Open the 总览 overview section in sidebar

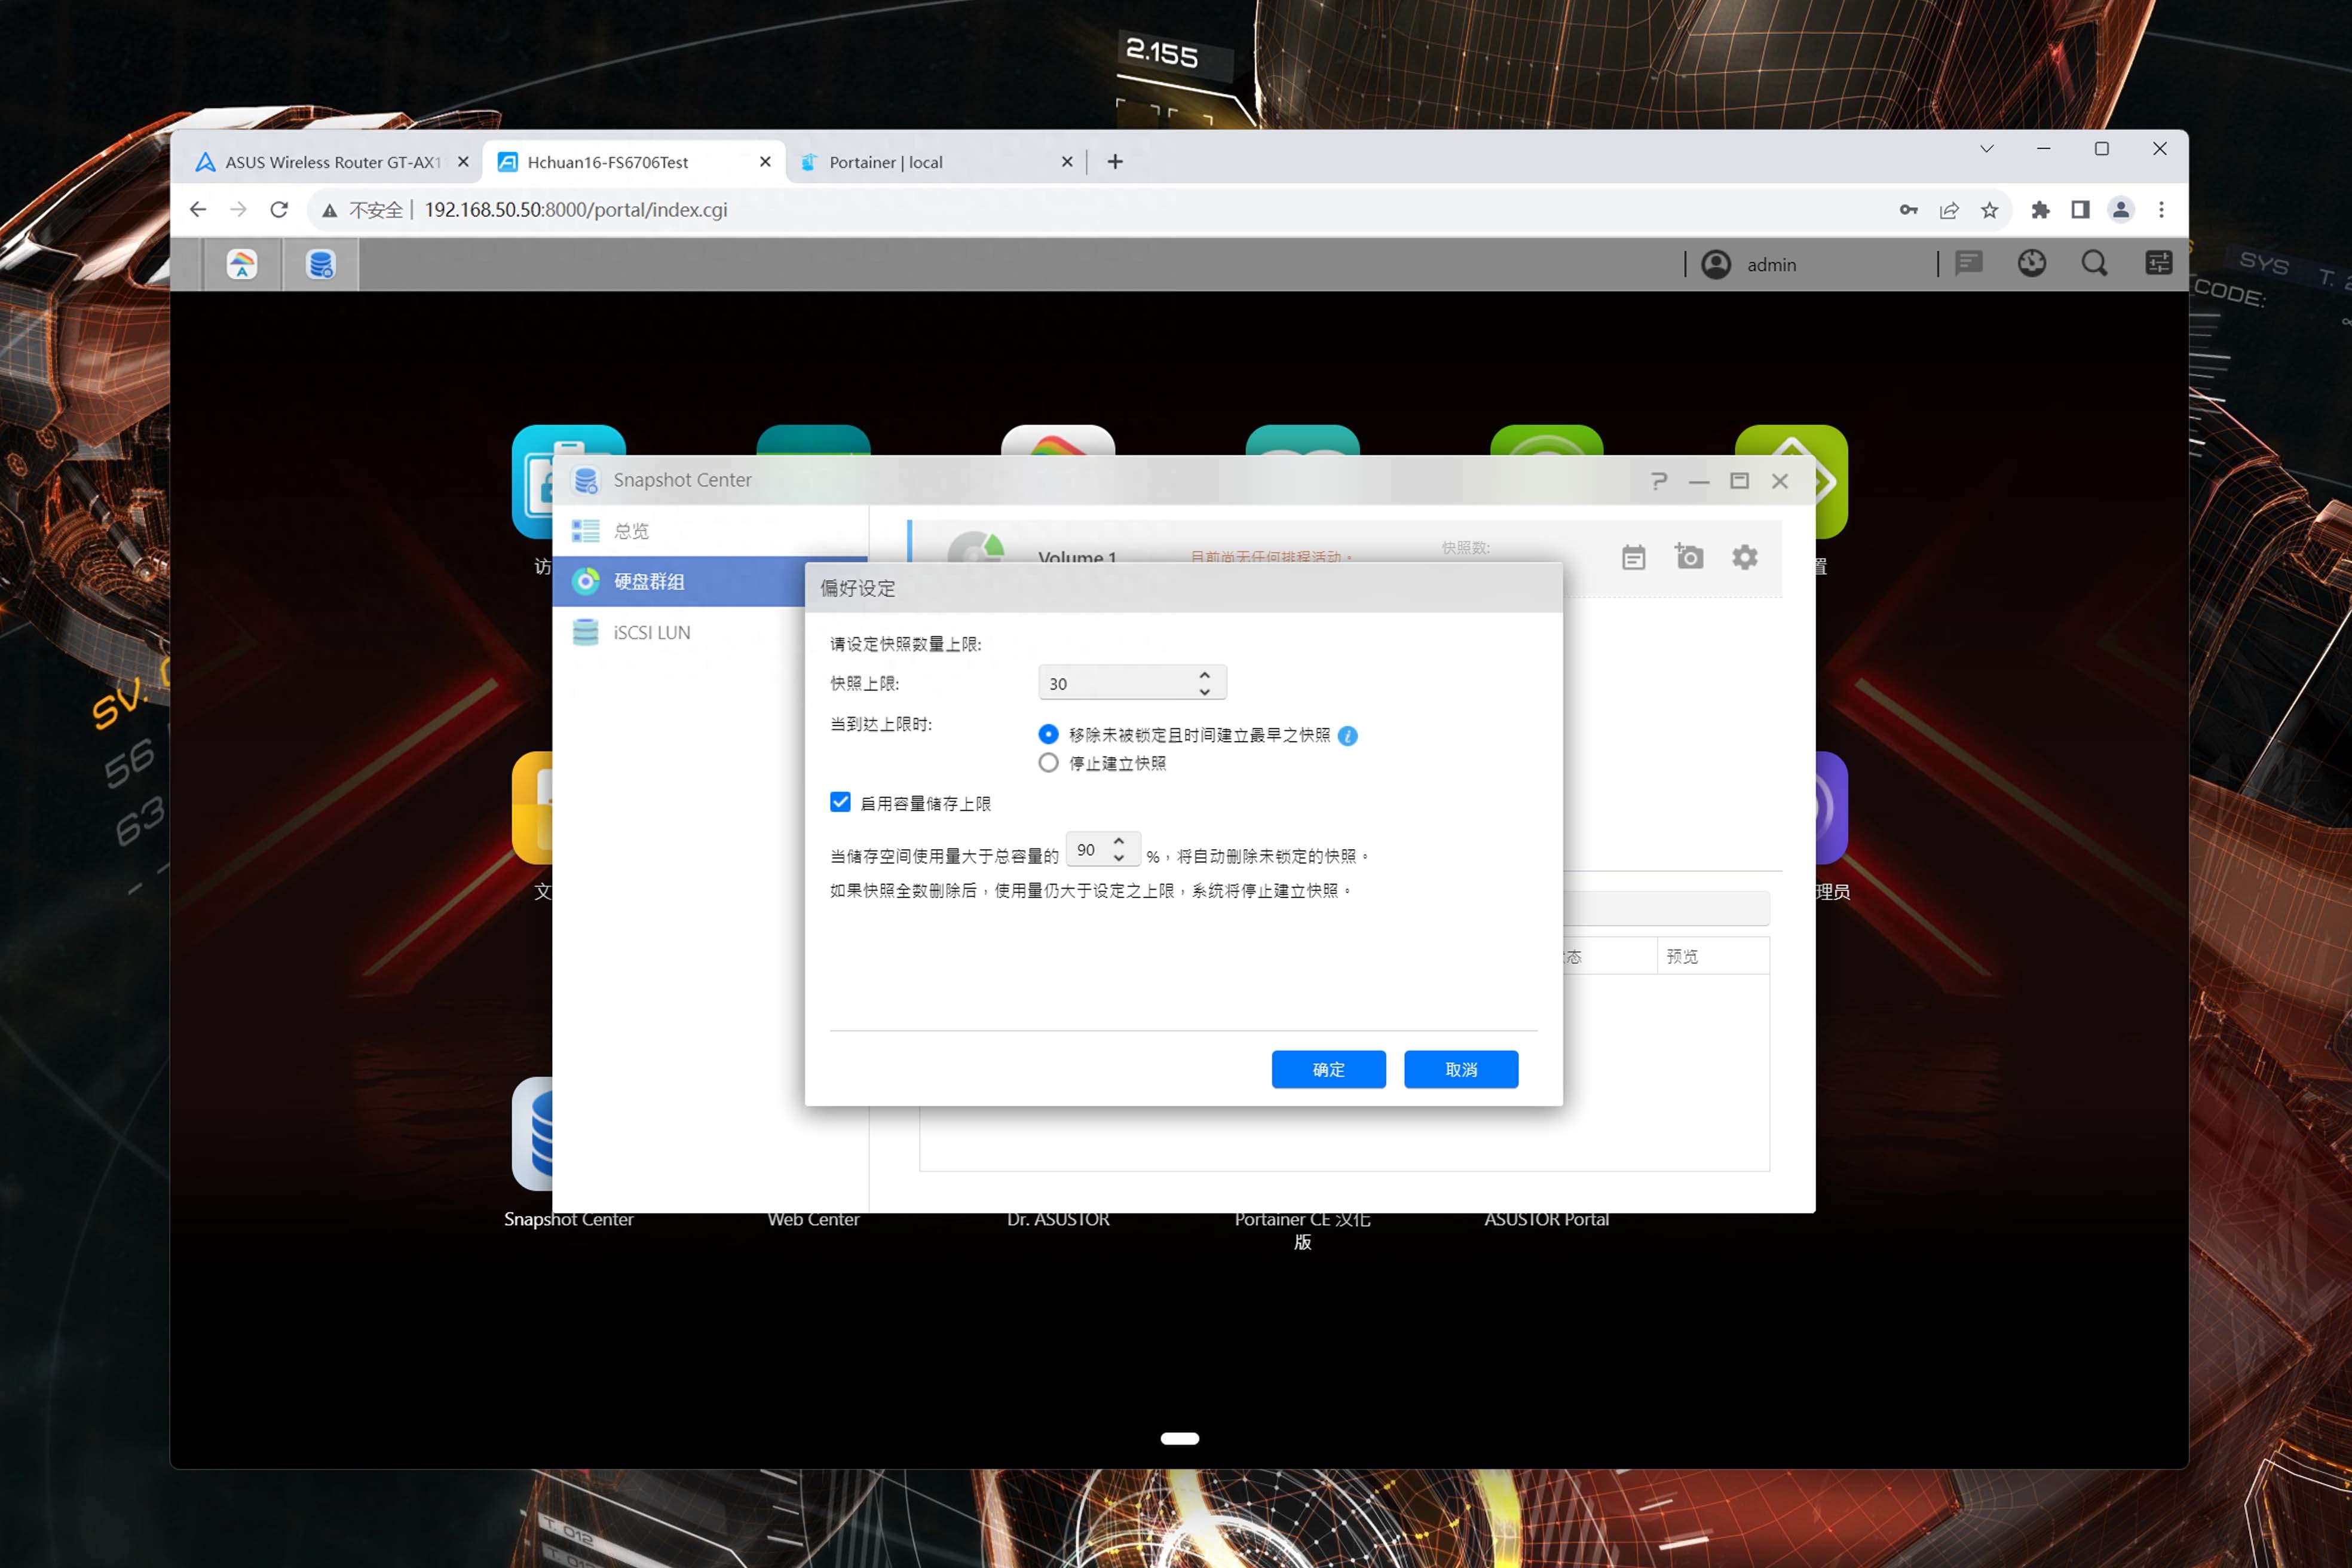tap(710, 531)
